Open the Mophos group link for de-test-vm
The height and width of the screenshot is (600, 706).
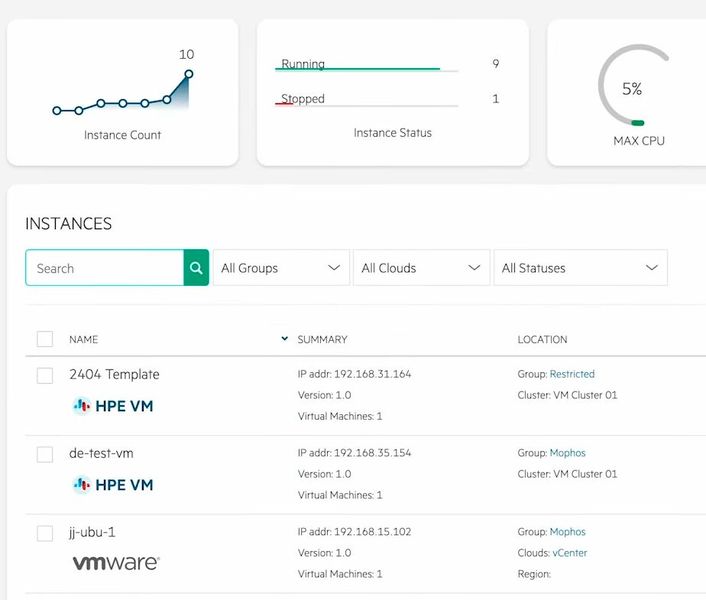pyautogui.click(x=568, y=453)
